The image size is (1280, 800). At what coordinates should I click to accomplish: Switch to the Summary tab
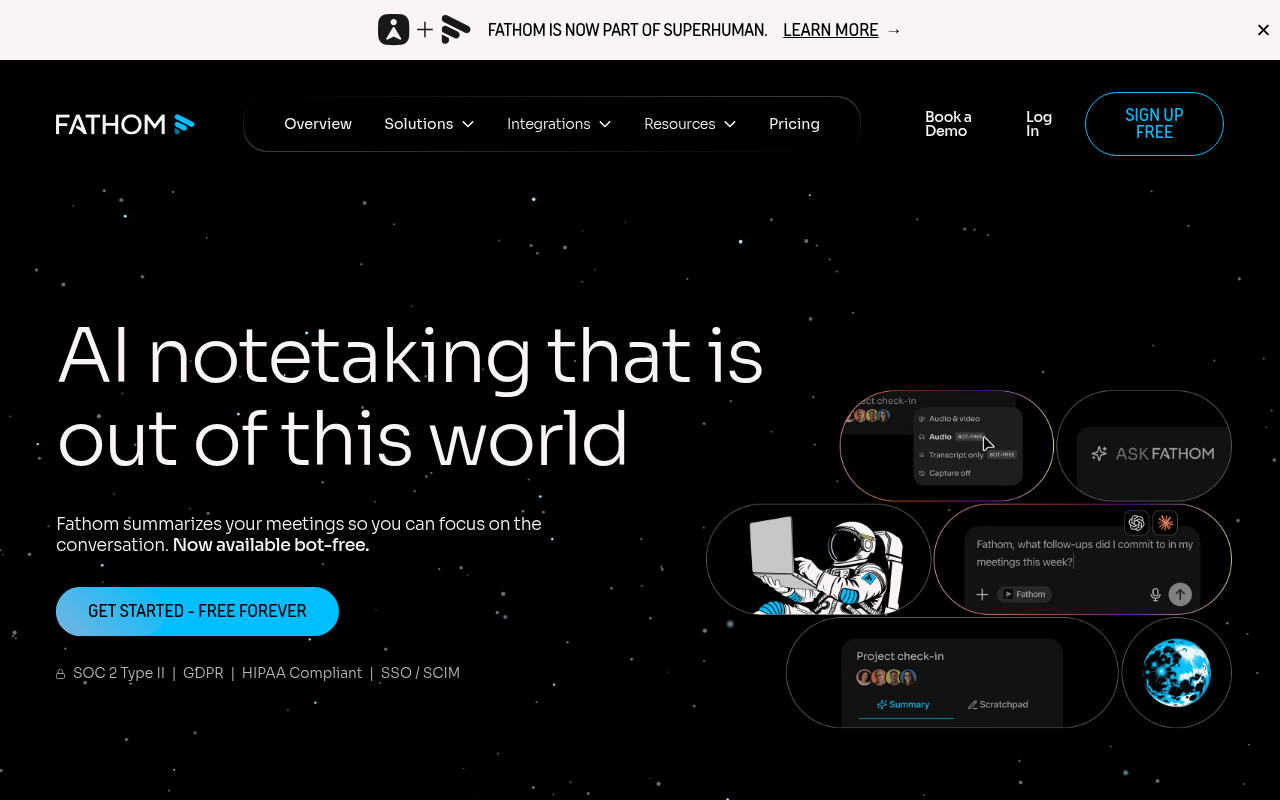pos(903,704)
